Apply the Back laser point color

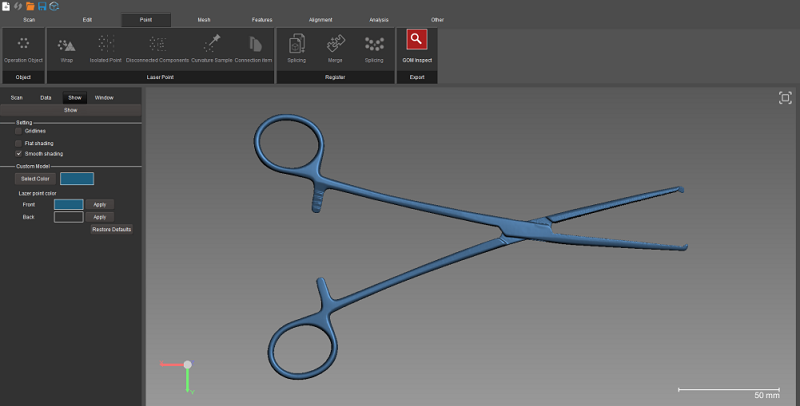point(99,217)
